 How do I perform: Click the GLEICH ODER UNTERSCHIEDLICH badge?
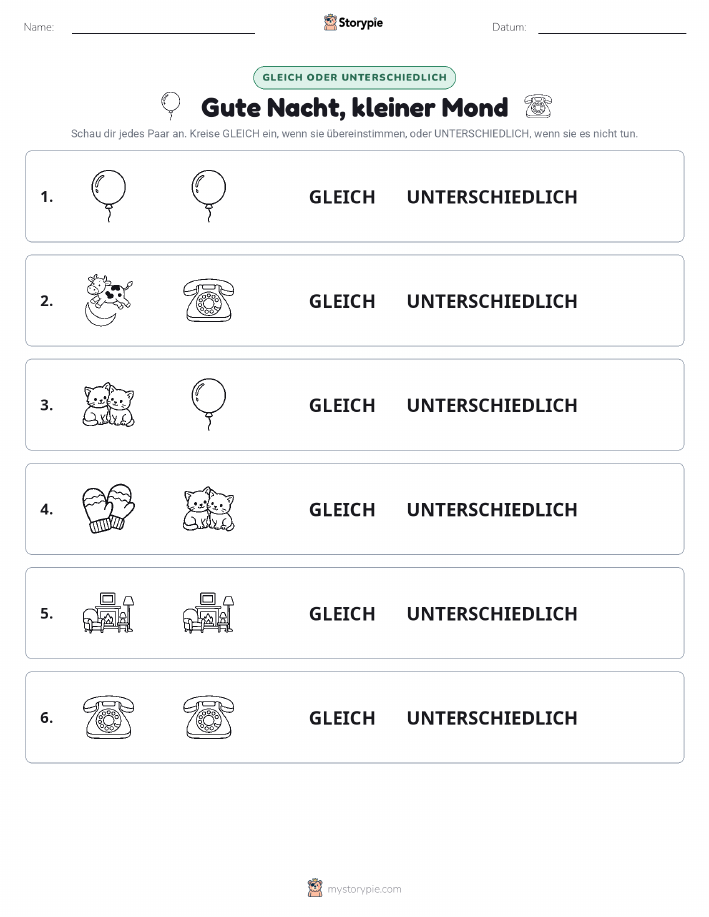[354, 77]
